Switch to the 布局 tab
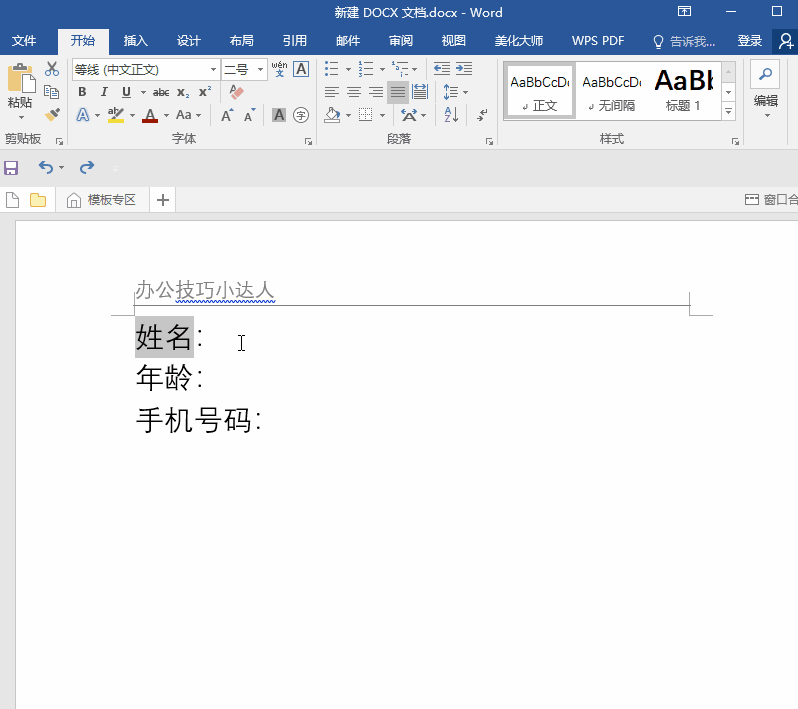This screenshot has width=798, height=709. point(241,41)
